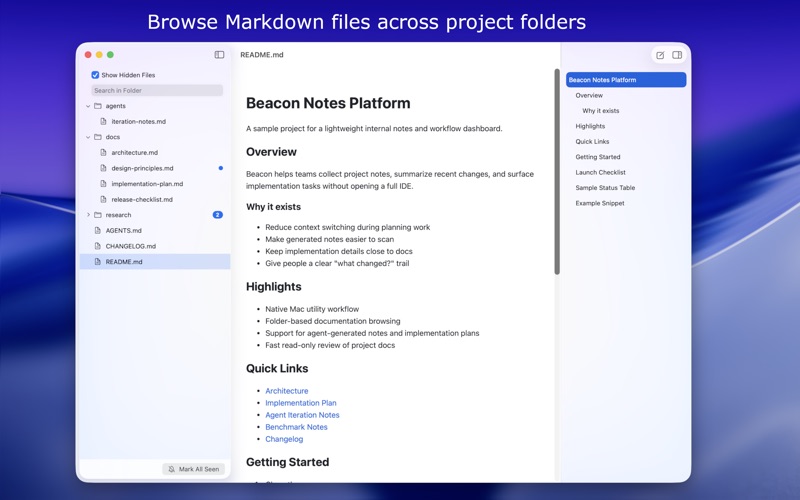The image size is (800, 500).
Task: Open the Architecture link
Action: click(287, 391)
